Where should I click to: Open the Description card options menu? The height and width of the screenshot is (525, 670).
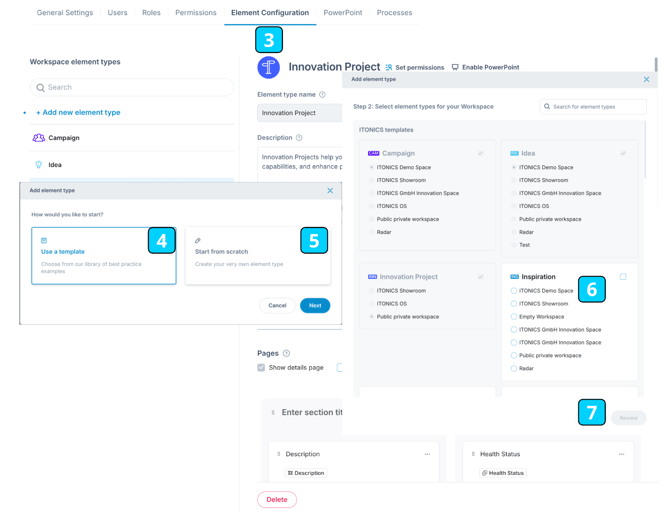point(427,454)
